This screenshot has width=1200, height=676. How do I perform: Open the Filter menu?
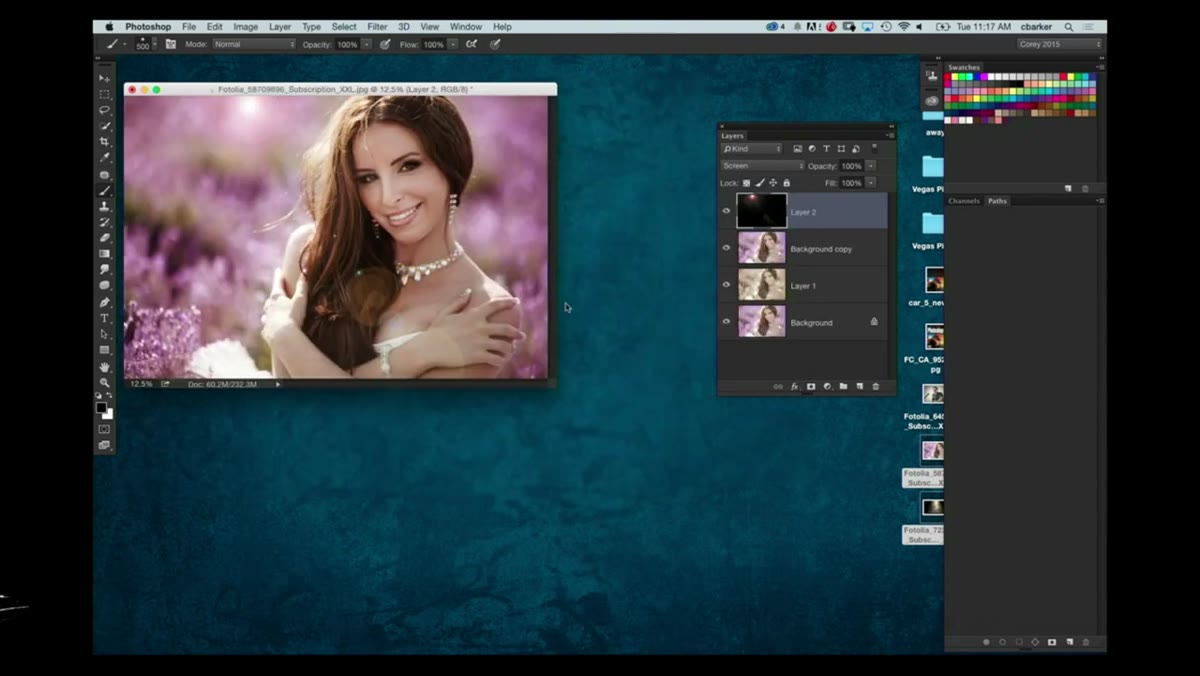coord(377,27)
